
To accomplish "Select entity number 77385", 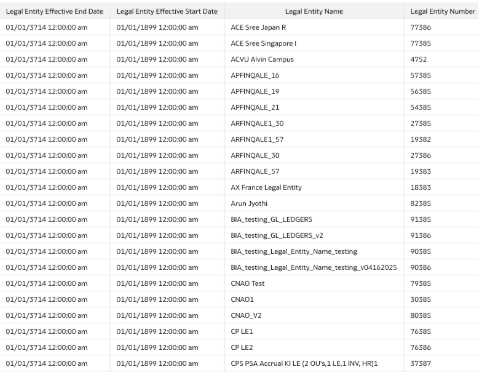I will 420,43.
